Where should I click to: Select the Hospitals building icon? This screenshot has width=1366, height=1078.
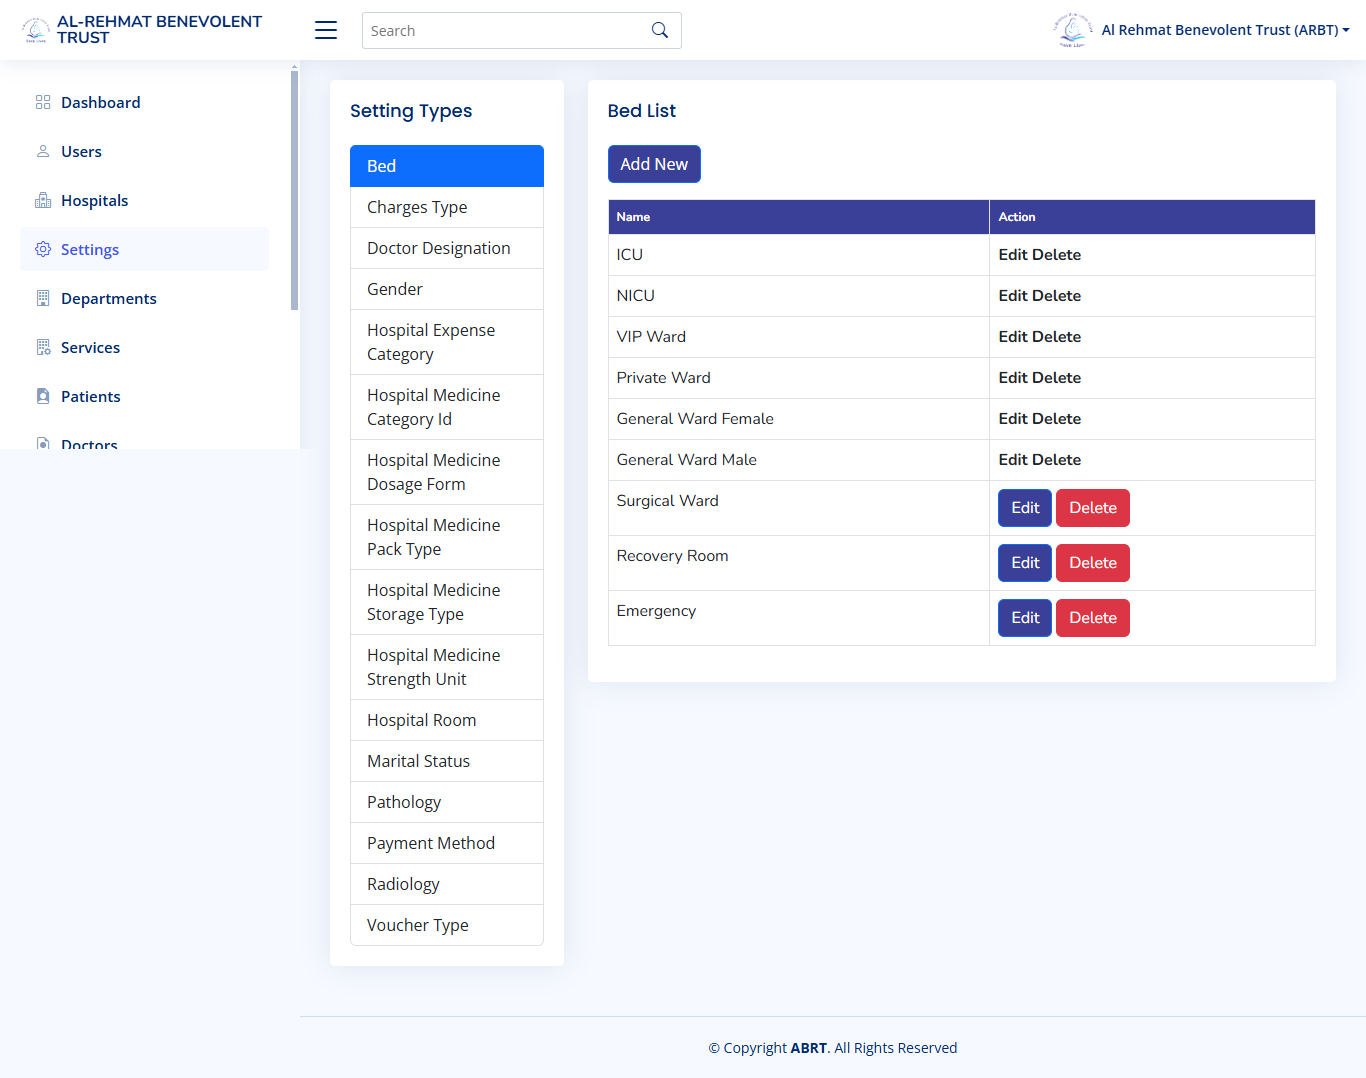tap(42, 200)
